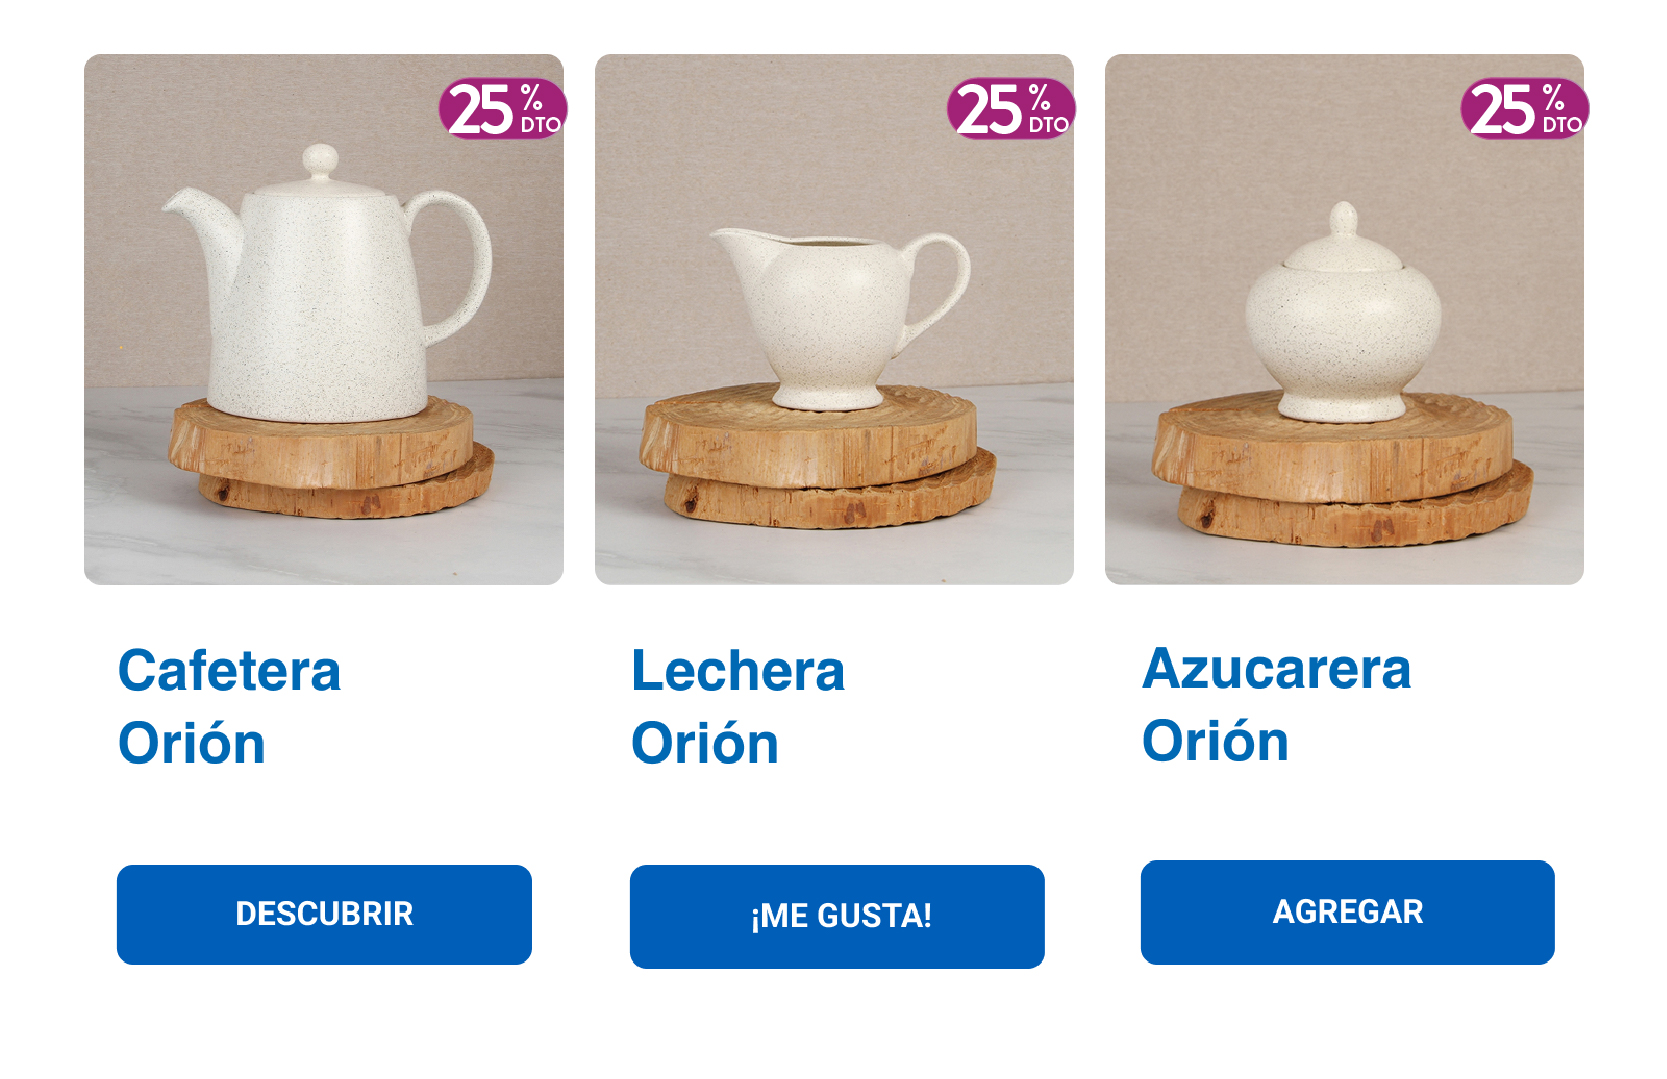
Task: Click the ¡ME GUSTA! button
Action: (837, 916)
